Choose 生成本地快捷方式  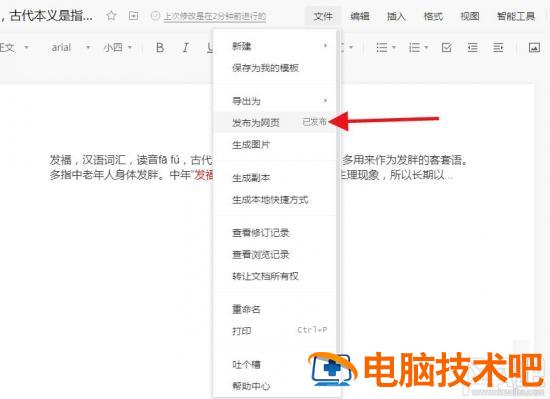click(275, 200)
